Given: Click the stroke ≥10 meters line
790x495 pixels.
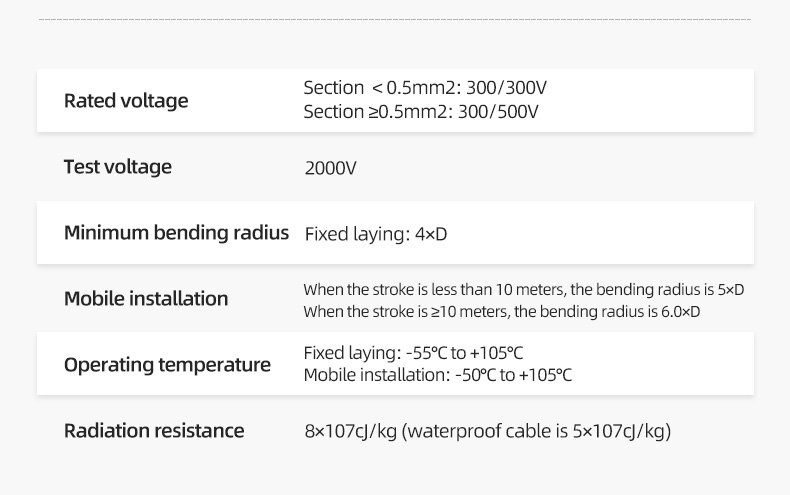Looking at the screenshot, I should tap(501, 311).
